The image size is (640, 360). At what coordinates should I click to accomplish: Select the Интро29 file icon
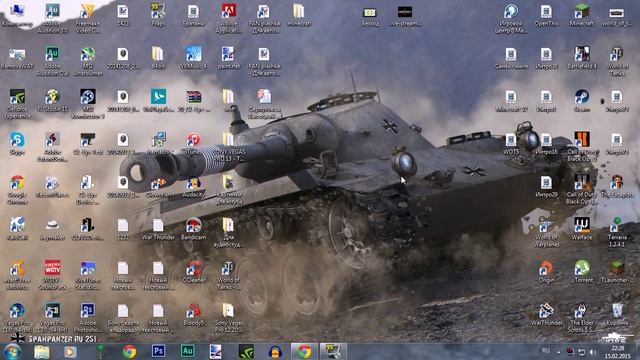[x=546, y=187]
